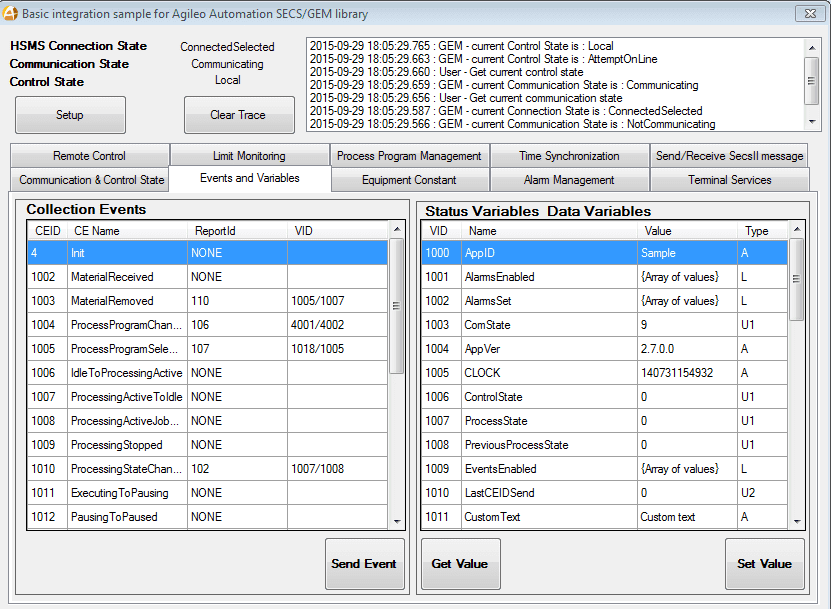
Task: Clear the trace log
Action: (x=238, y=115)
